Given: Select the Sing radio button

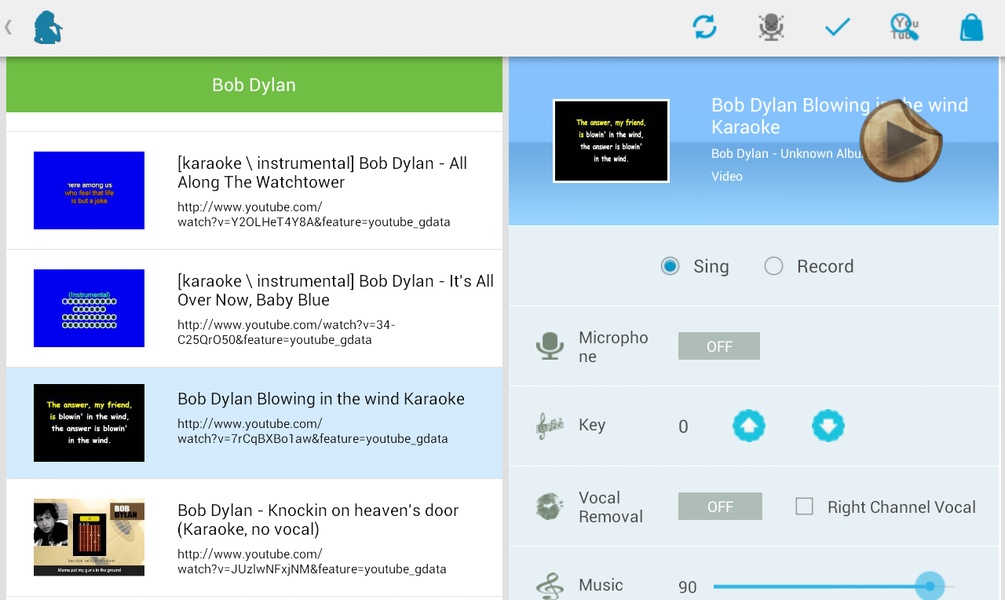Looking at the screenshot, I should click(x=670, y=266).
